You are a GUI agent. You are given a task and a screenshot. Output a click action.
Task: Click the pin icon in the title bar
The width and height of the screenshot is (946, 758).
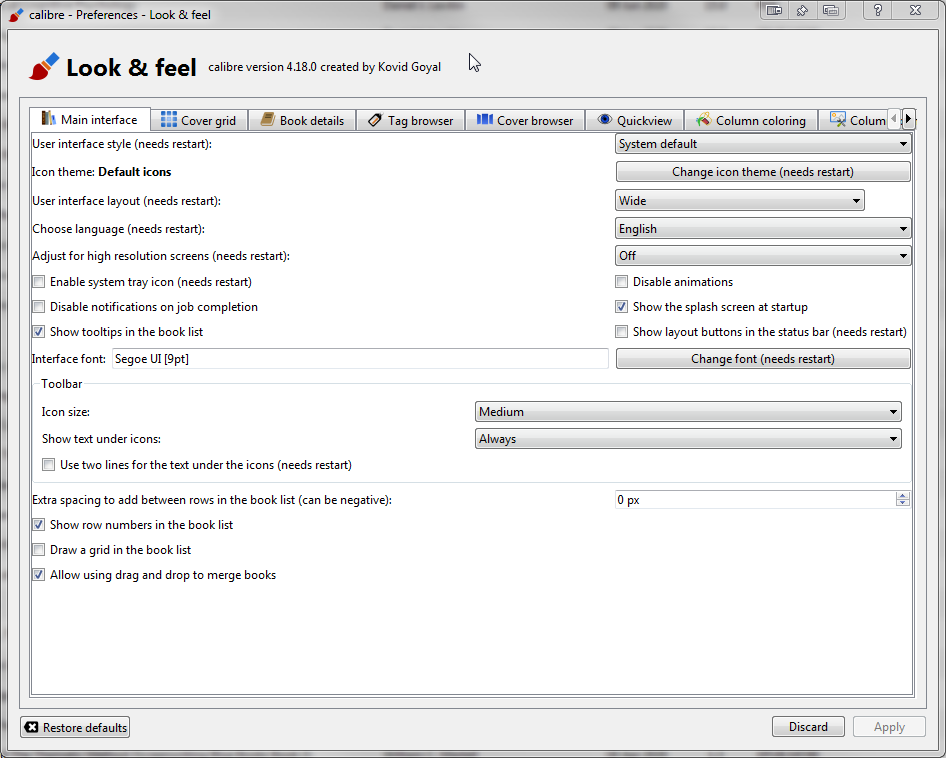[x=802, y=10]
